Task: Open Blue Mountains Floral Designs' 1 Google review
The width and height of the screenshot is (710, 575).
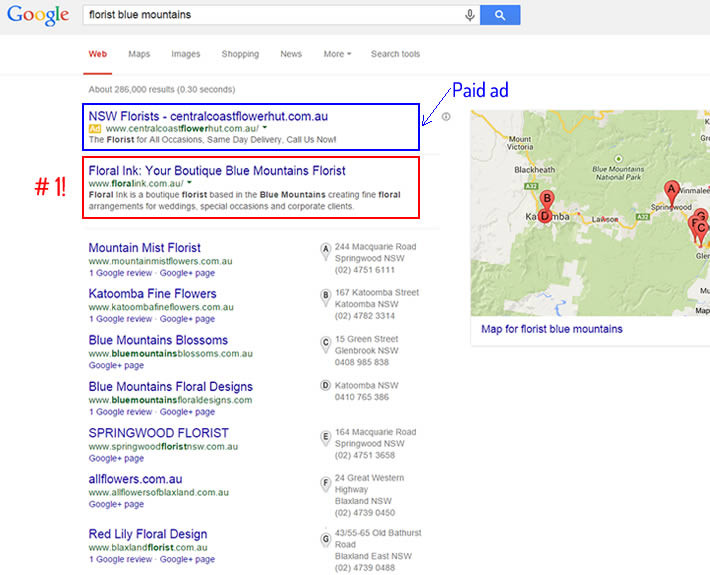Action: [120, 412]
